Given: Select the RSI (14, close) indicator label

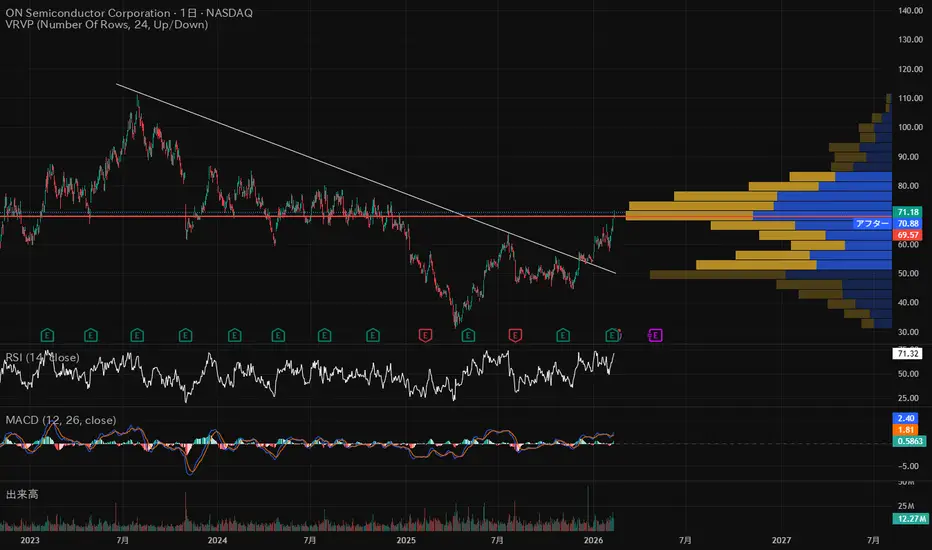Looking at the screenshot, I should coord(42,357).
